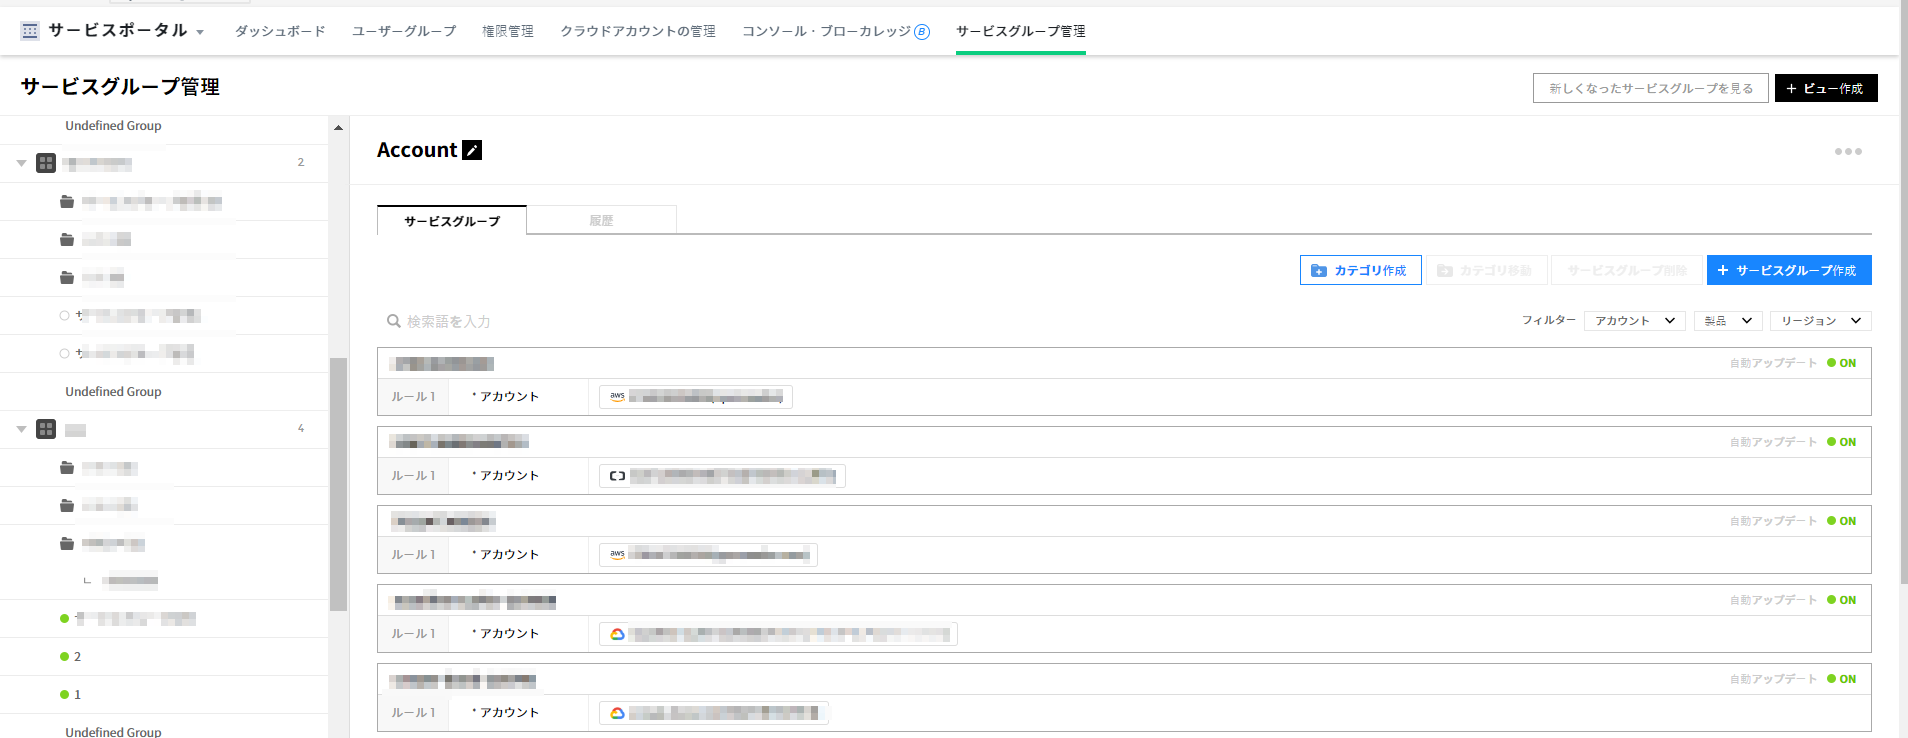This screenshot has width=1908, height=738.
Task: Collapse the tree group with count 2
Action: (21, 163)
